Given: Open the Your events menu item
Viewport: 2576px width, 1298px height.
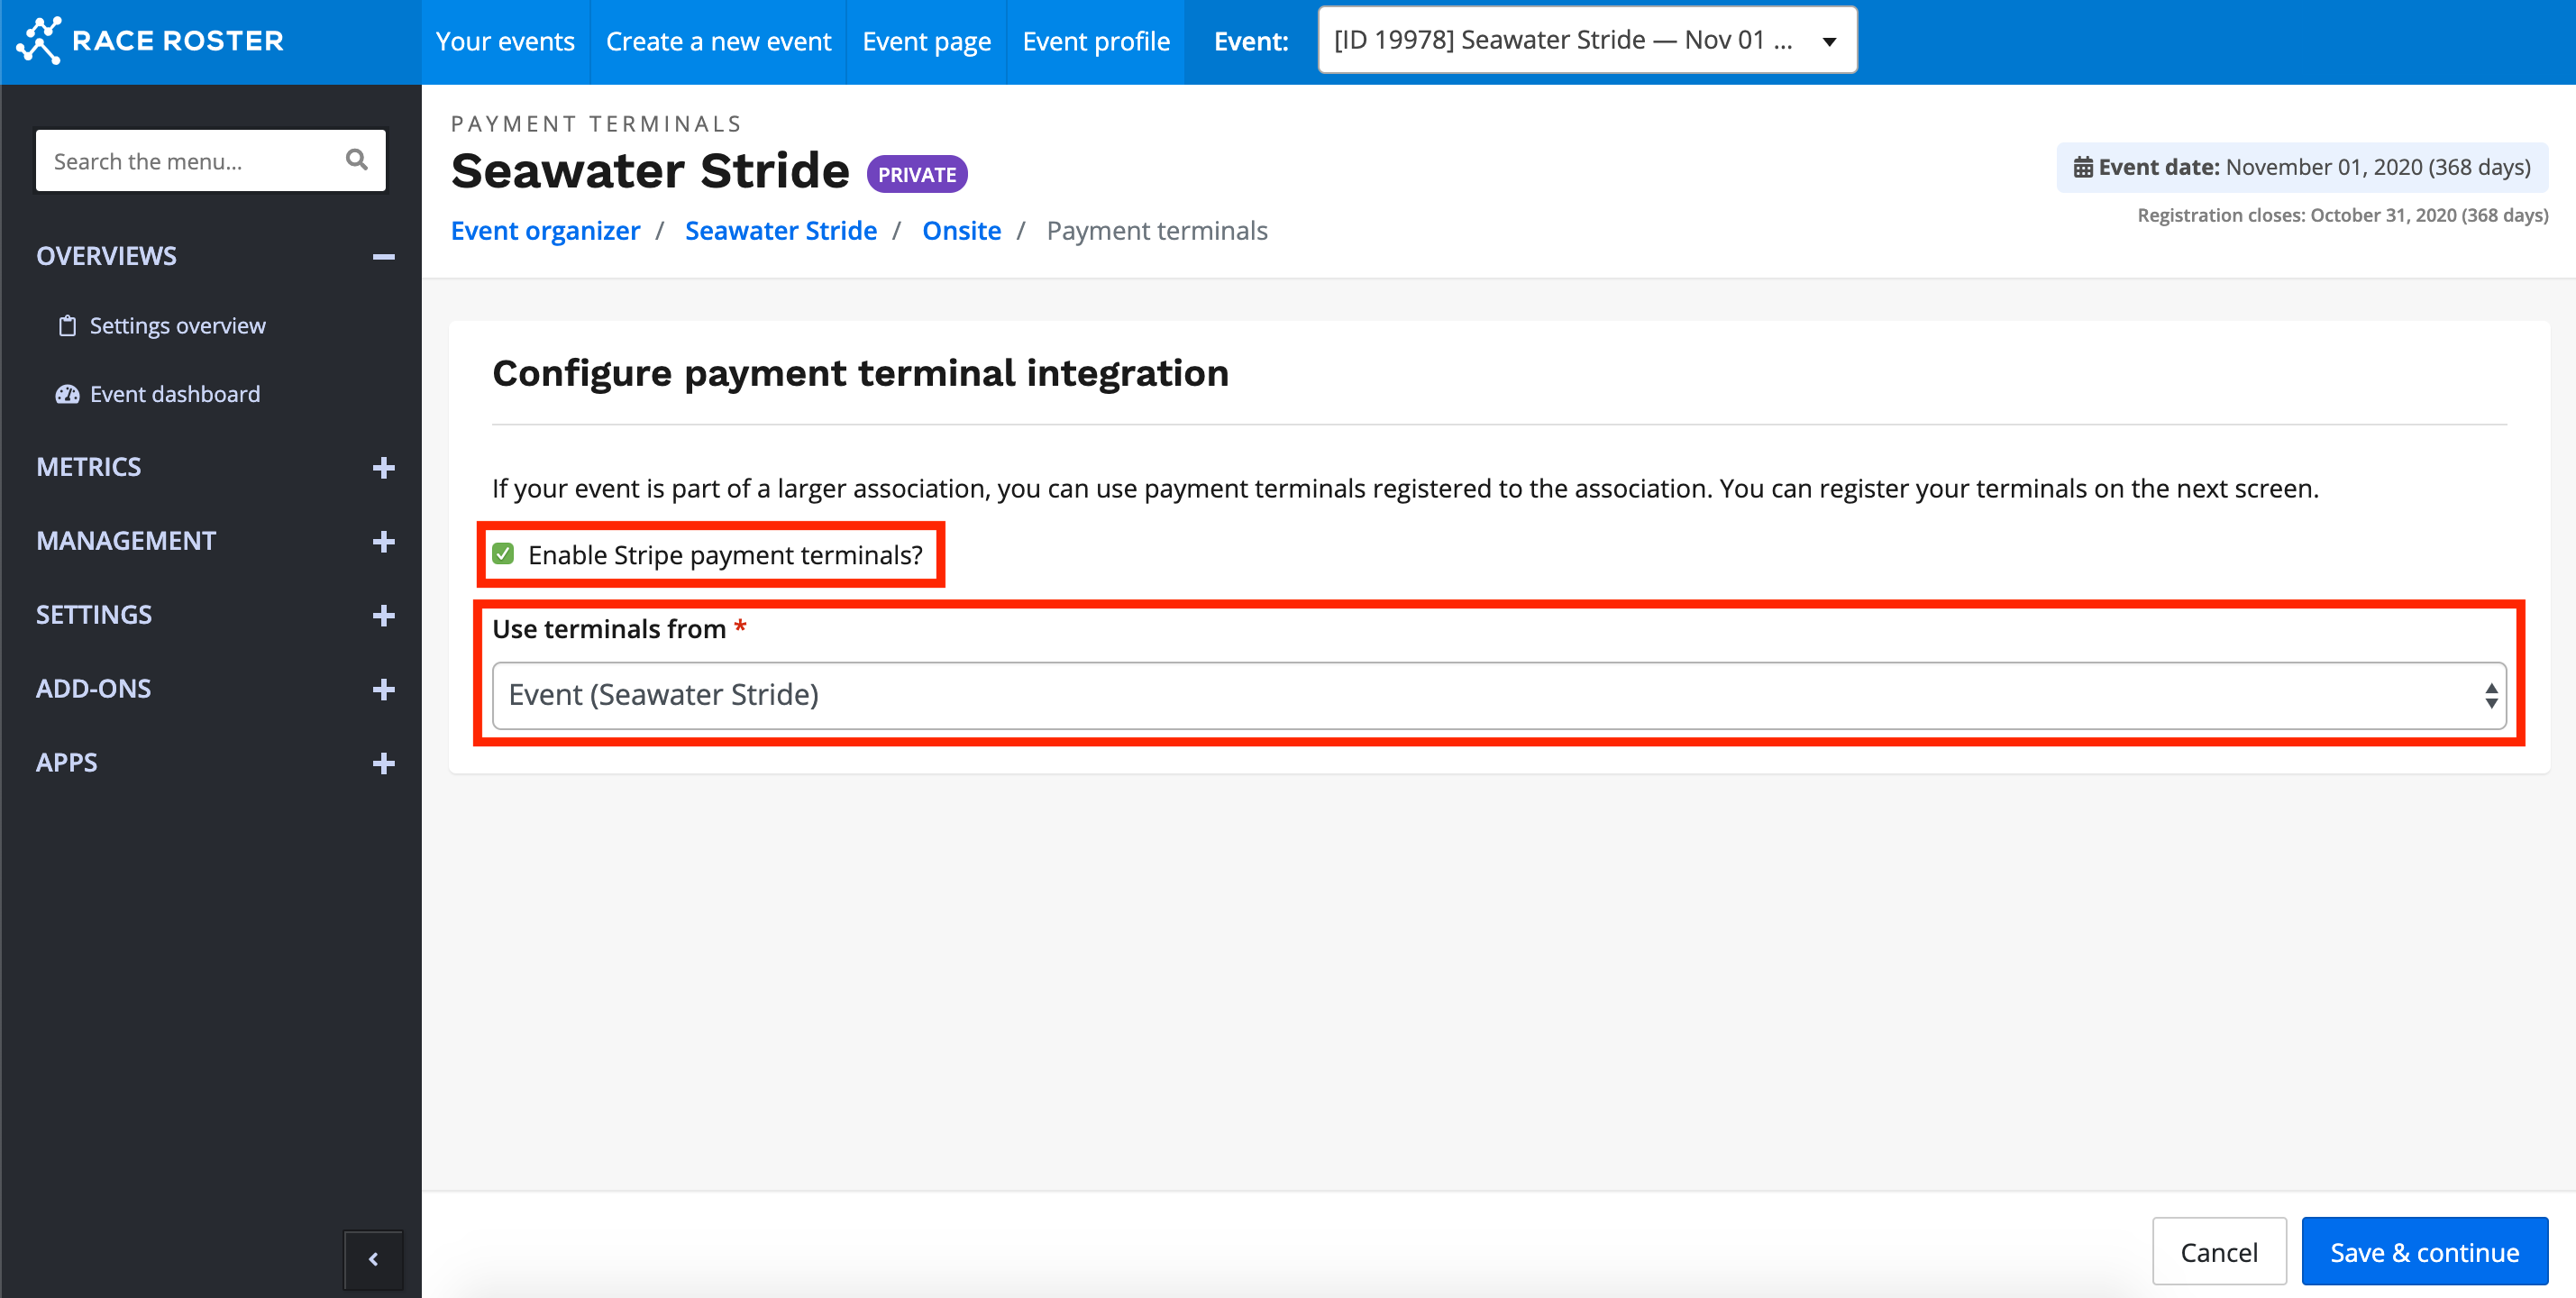Looking at the screenshot, I should point(504,41).
